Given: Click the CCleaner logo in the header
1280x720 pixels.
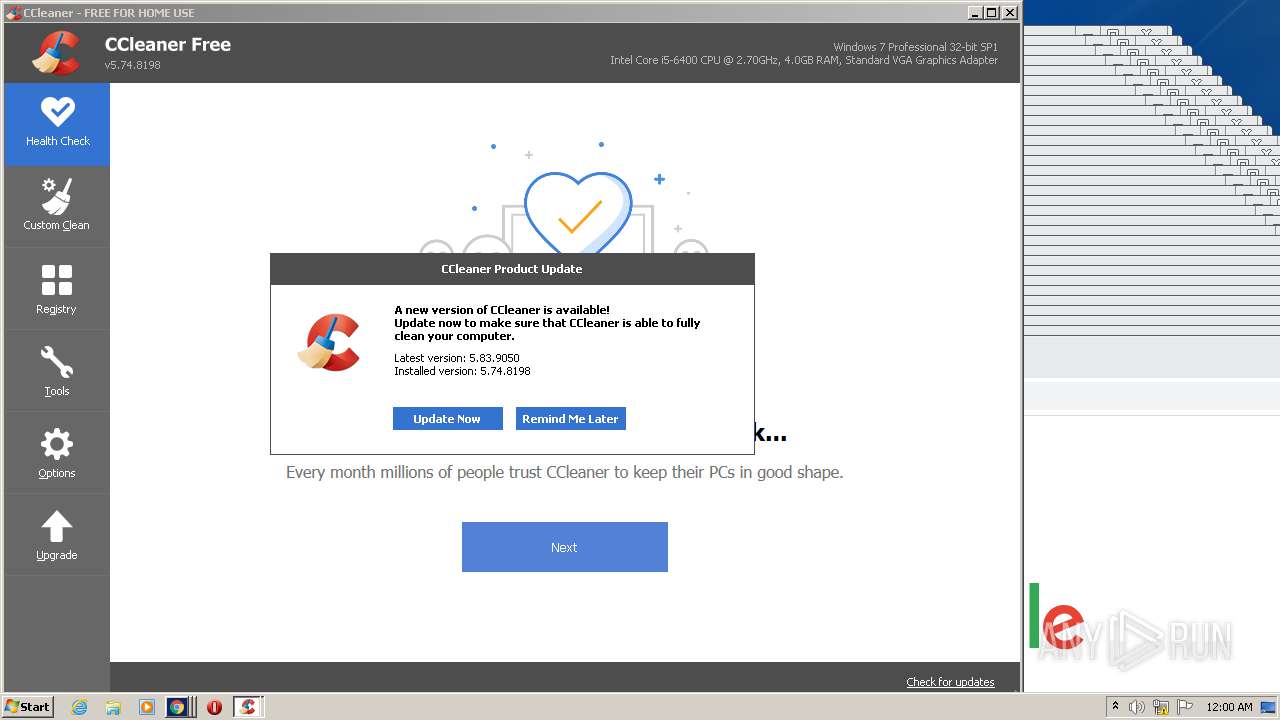Looking at the screenshot, I should [x=56, y=53].
